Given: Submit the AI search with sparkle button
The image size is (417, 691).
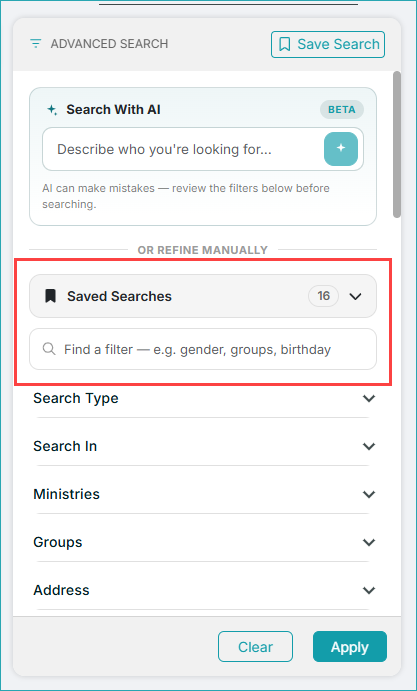Looking at the screenshot, I should tap(341, 149).
